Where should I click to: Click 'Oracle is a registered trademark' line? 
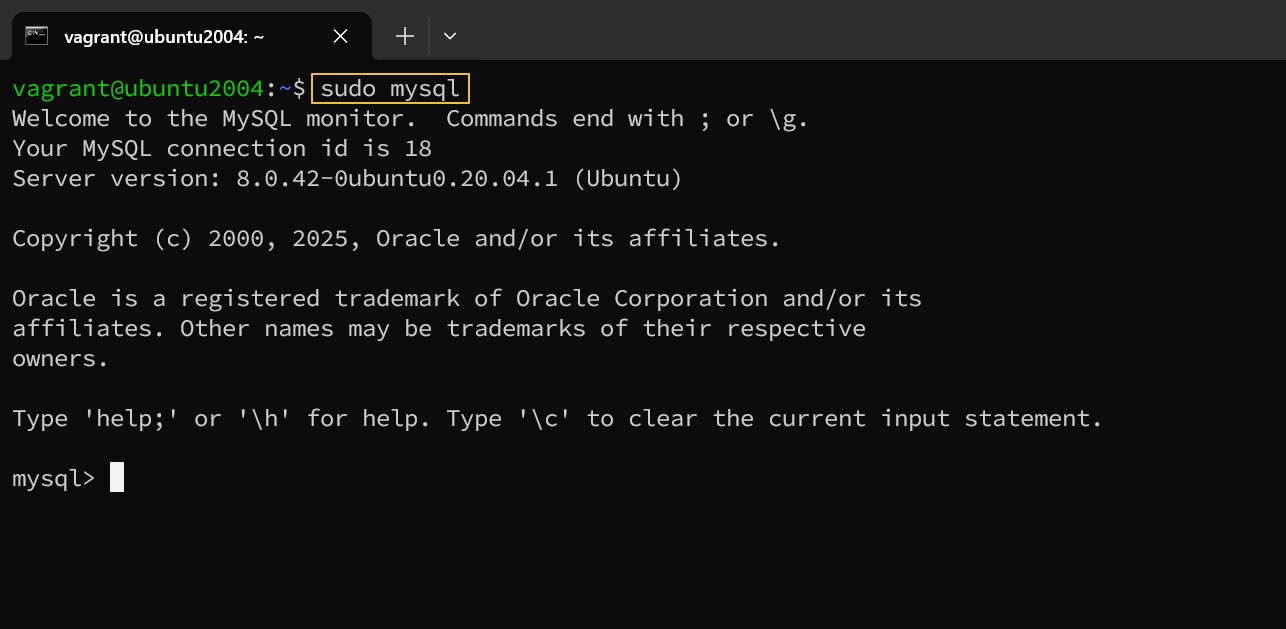[x=467, y=299]
